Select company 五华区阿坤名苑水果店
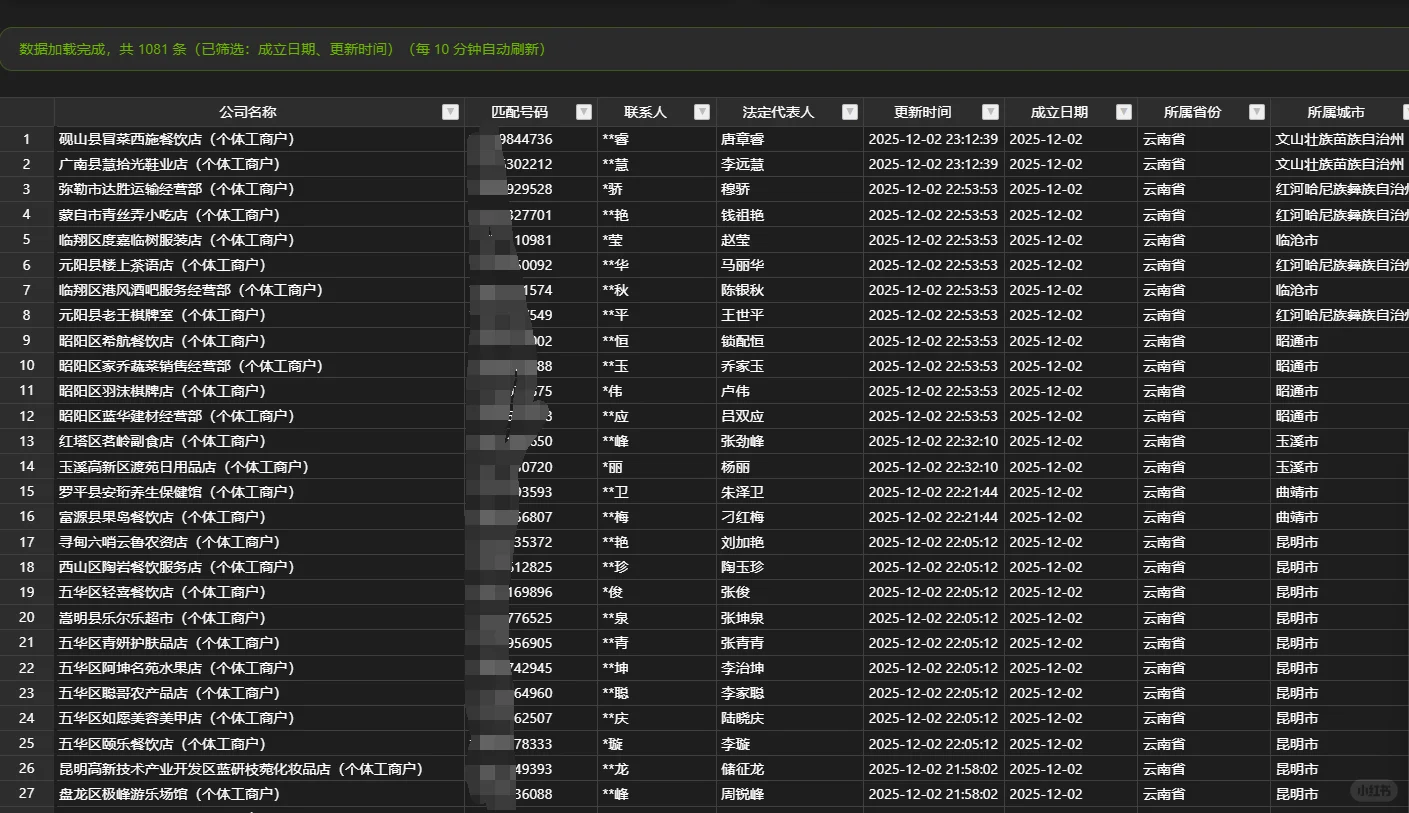This screenshot has height=813, width=1409. click(x=177, y=668)
